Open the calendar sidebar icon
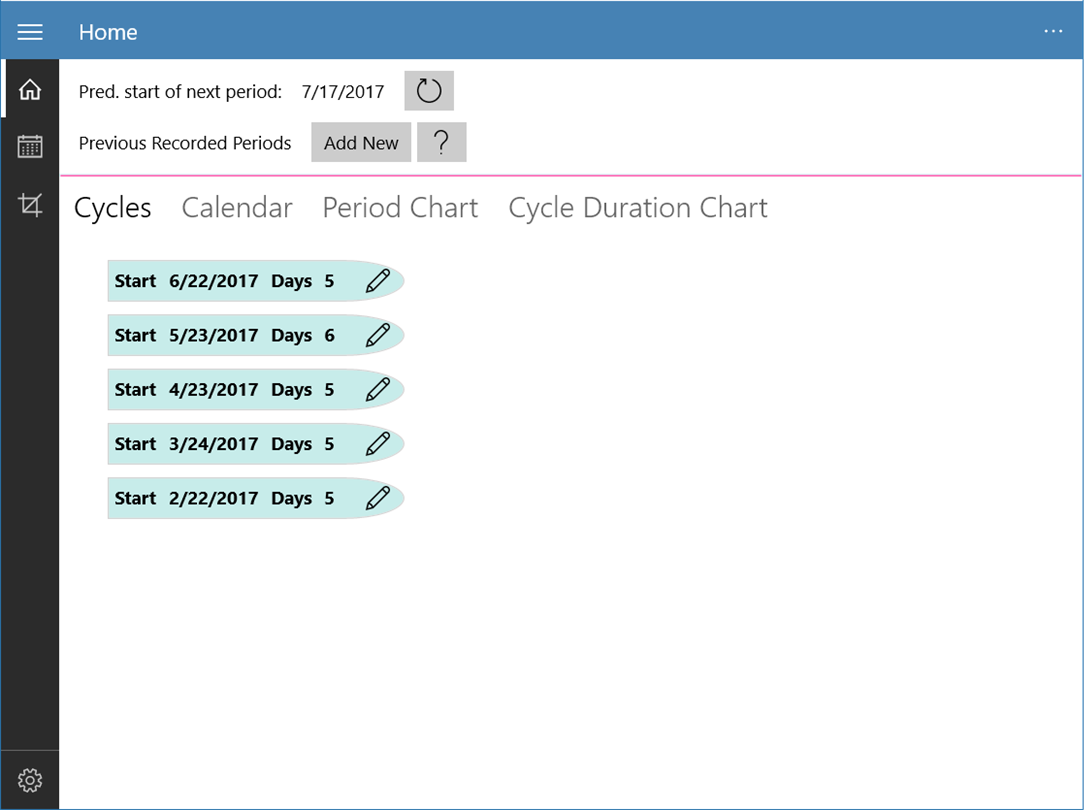The width and height of the screenshot is (1084, 810). 30,147
